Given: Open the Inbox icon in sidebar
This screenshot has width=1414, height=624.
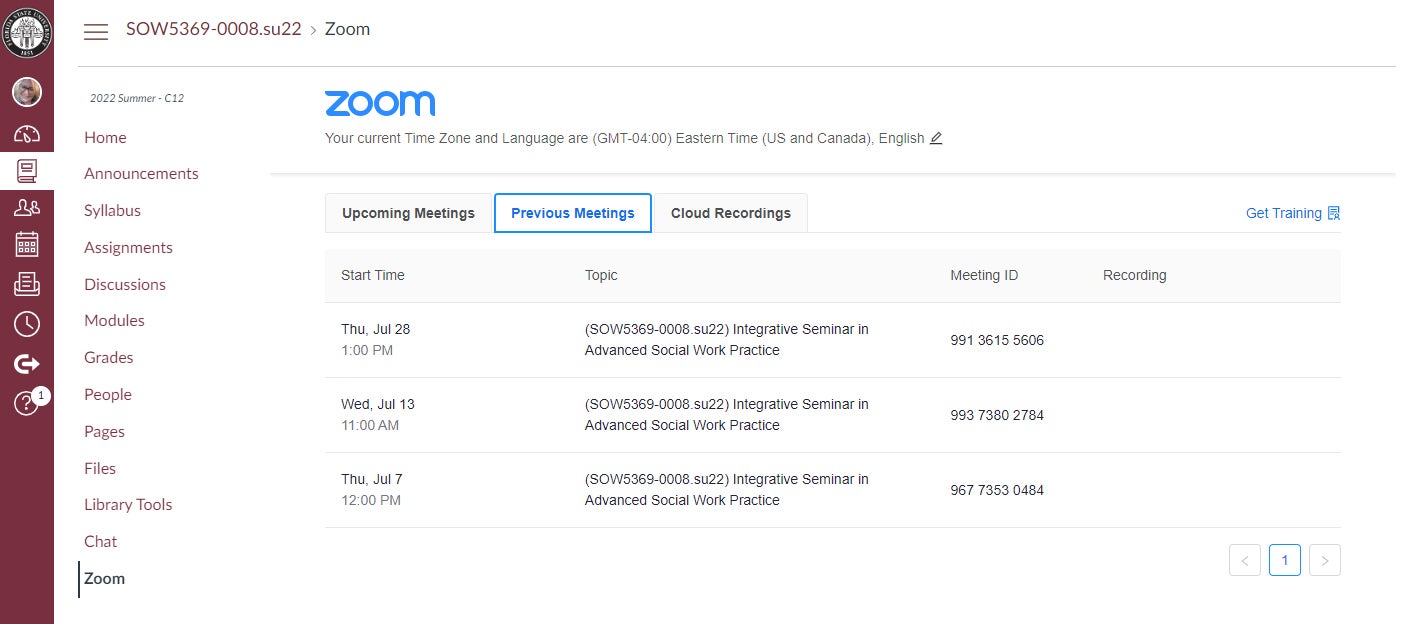Looking at the screenshot, I should (x=27, y=285).
